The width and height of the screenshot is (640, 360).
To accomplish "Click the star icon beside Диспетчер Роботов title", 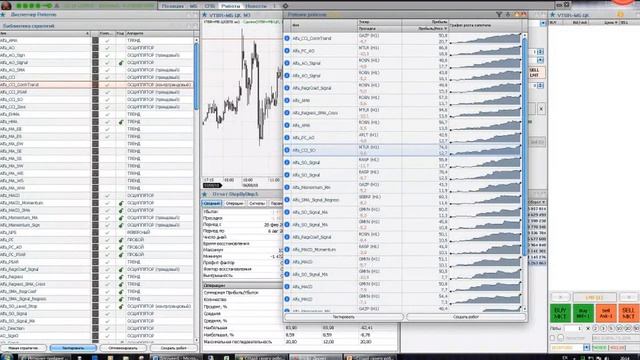I will click(x=3, y=15).
